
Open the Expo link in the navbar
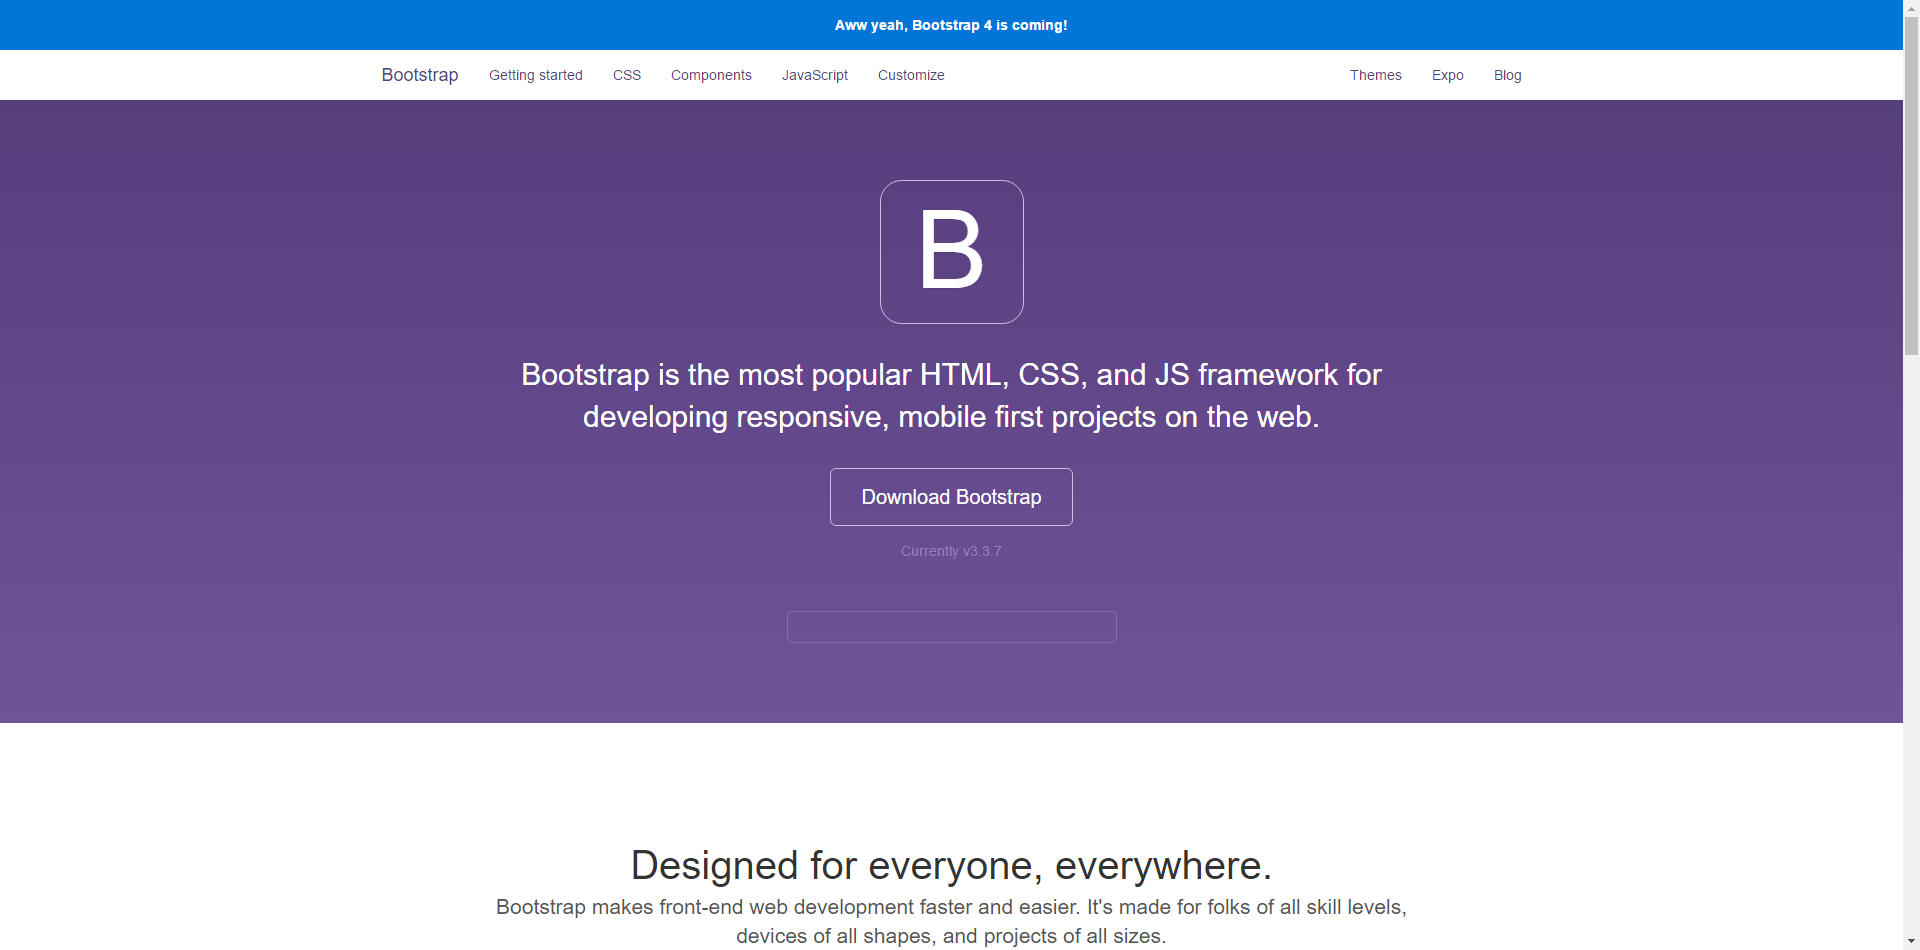tap(1448, 75)
